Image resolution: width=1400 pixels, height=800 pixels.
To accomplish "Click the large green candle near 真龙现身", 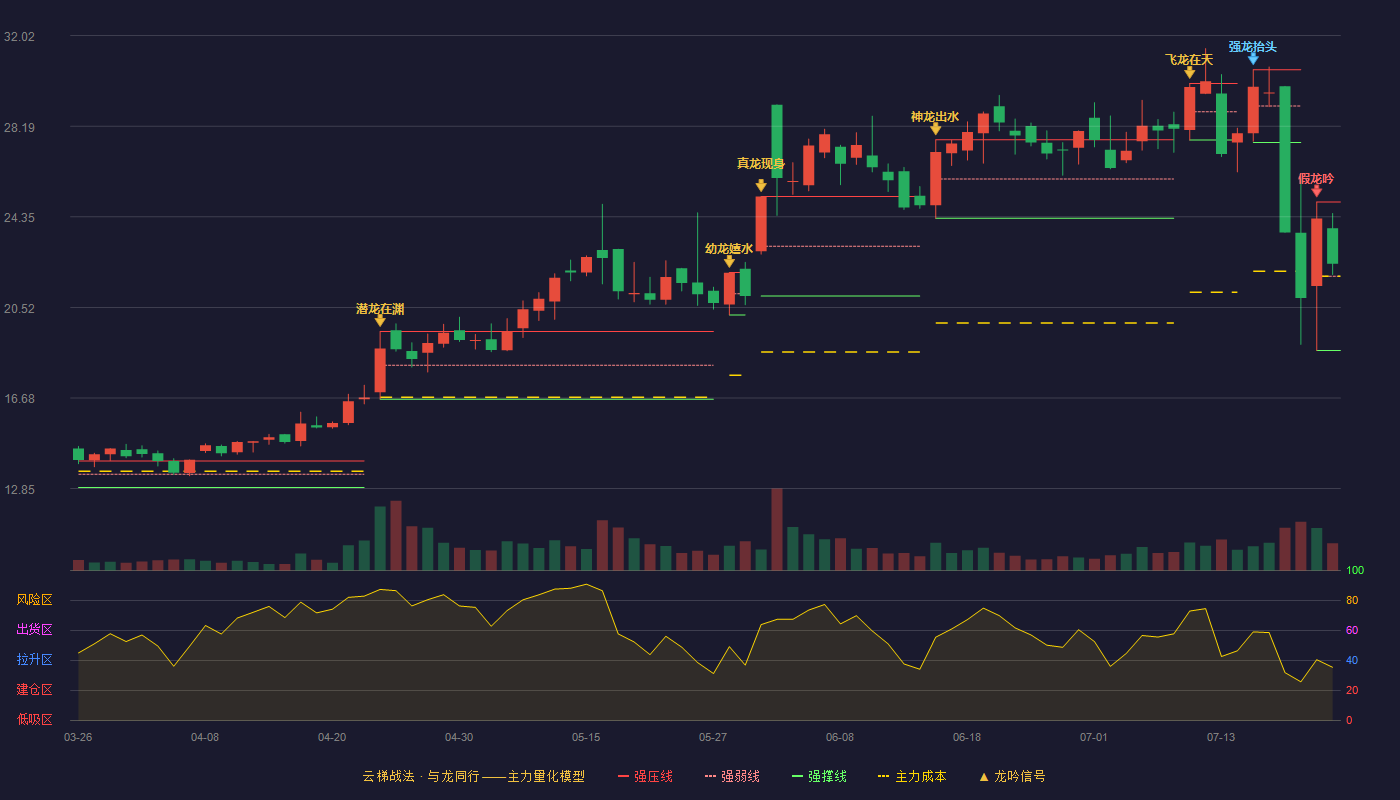I will pyautogui.click(x=777, y=141).
